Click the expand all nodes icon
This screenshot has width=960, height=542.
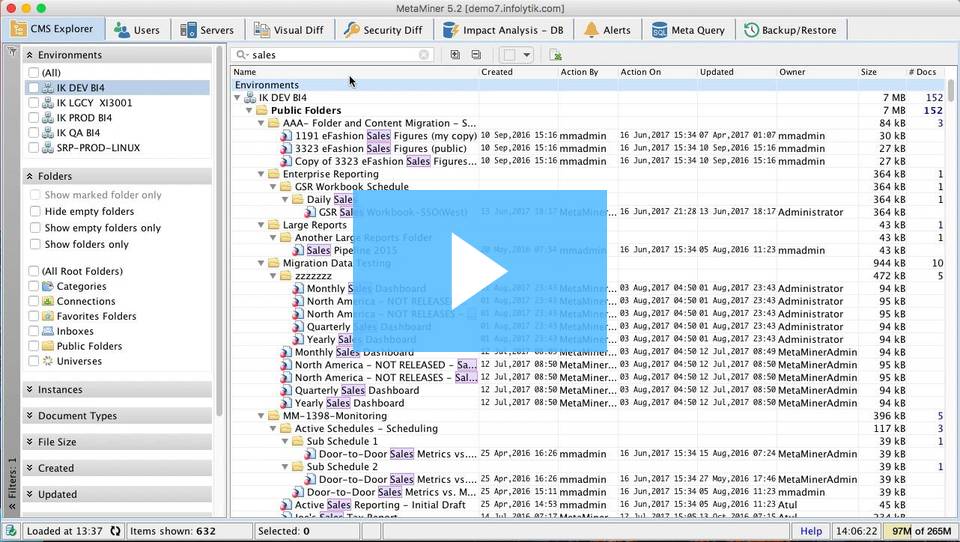[x=455, y=55]
